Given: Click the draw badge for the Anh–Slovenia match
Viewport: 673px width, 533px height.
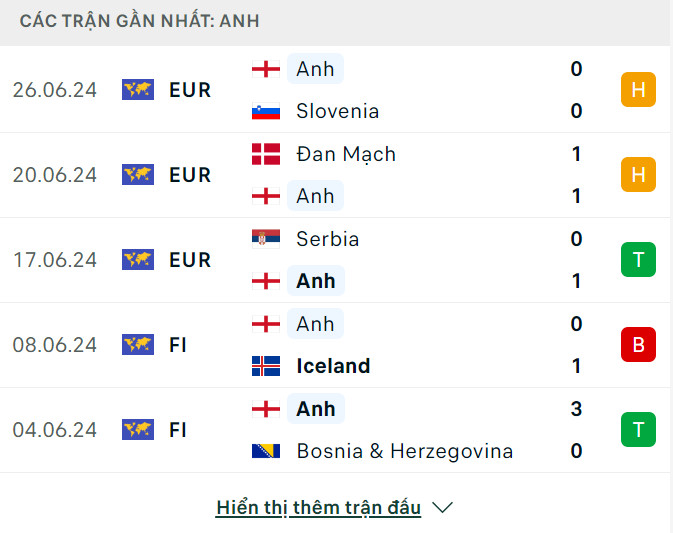Looking at the screenshot, I should (x=638, y=90).
